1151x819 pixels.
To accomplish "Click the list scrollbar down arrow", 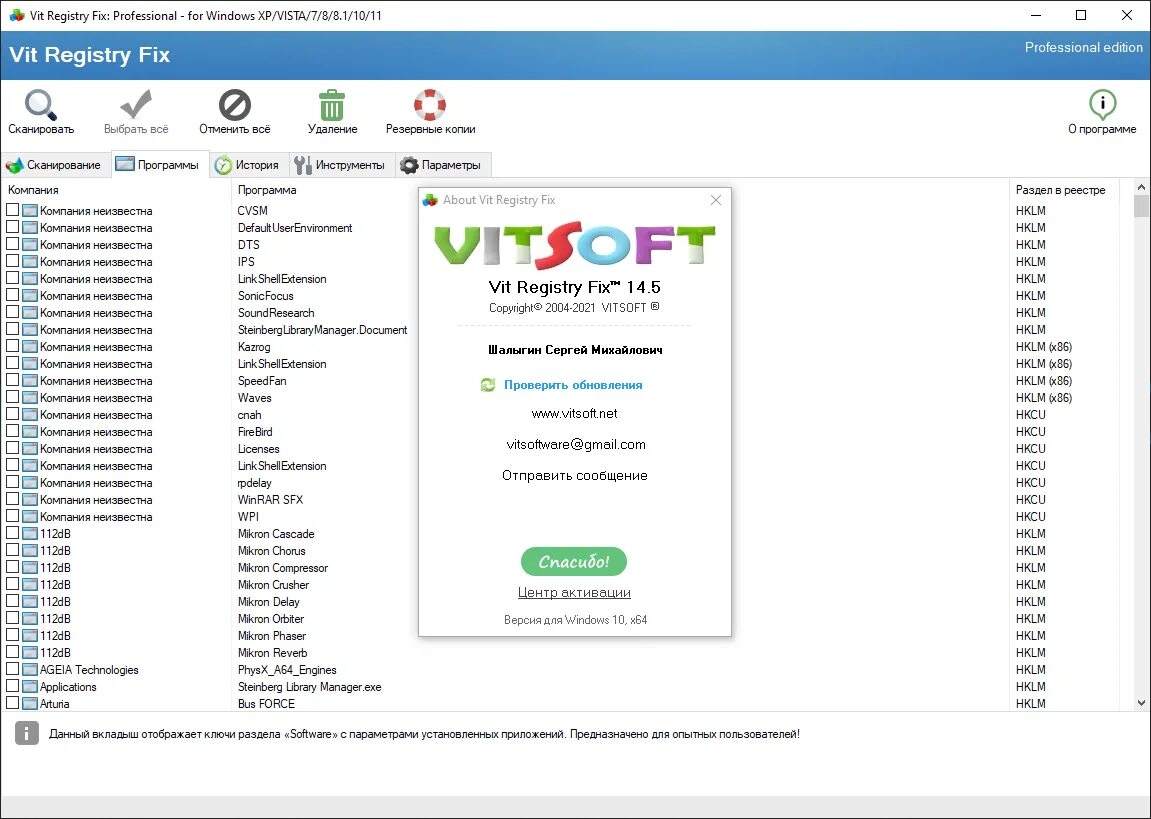I will point(1141,702).
